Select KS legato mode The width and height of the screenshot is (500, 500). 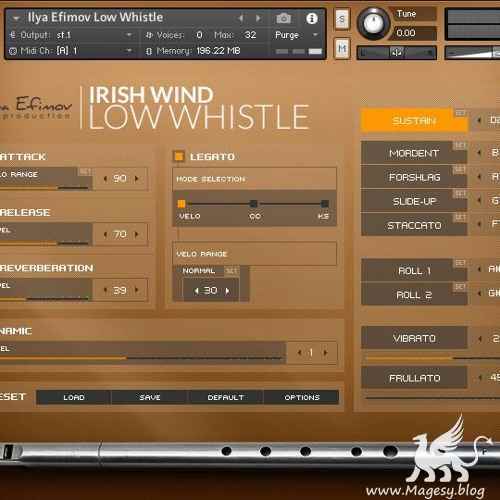pos(324,204)
